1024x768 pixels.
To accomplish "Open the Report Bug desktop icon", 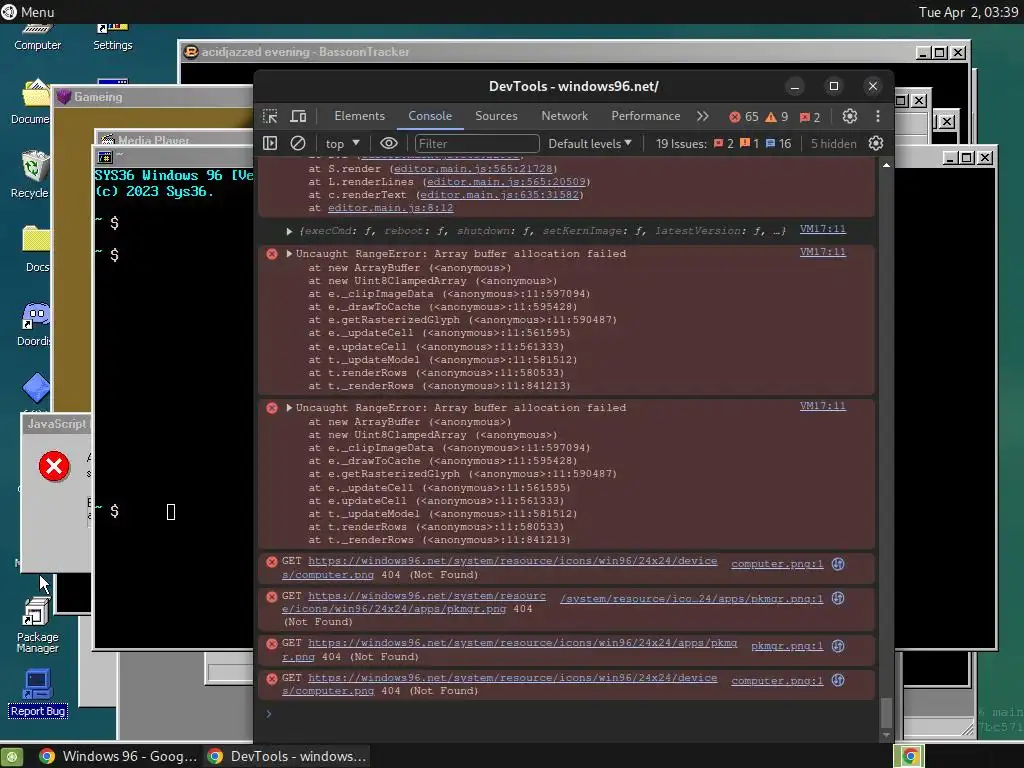I will pyautogui.click(x=37, y=693).
